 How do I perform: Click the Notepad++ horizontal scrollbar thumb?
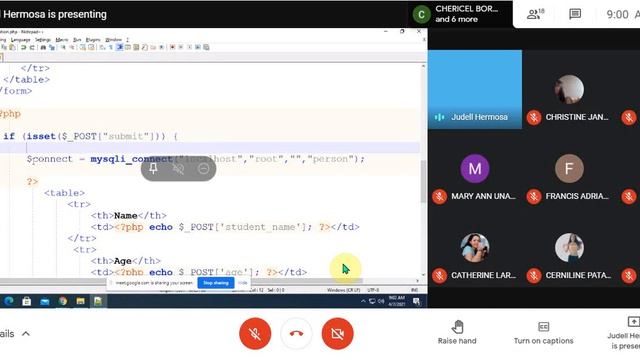pyautogui.click(x=182, y=281)
